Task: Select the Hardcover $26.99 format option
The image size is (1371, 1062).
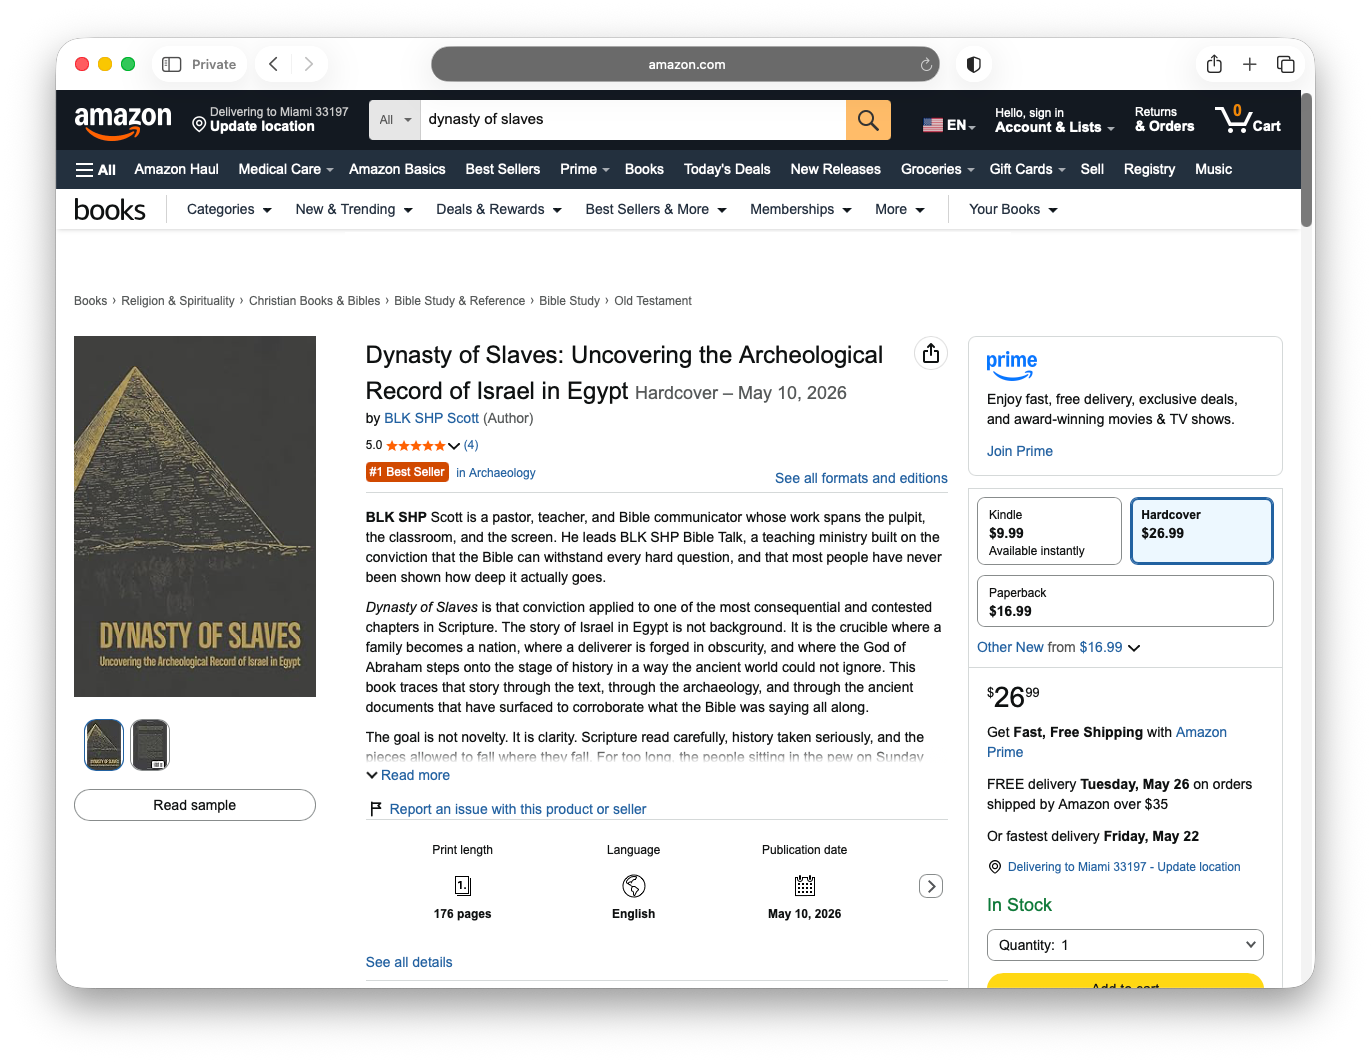Action: [1201, 531]
